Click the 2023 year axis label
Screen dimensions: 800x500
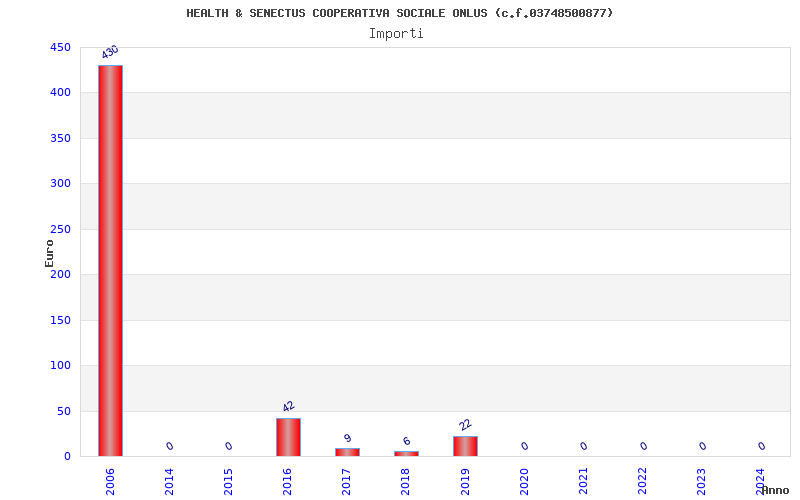pyautogui.click(x=702, y=481)
